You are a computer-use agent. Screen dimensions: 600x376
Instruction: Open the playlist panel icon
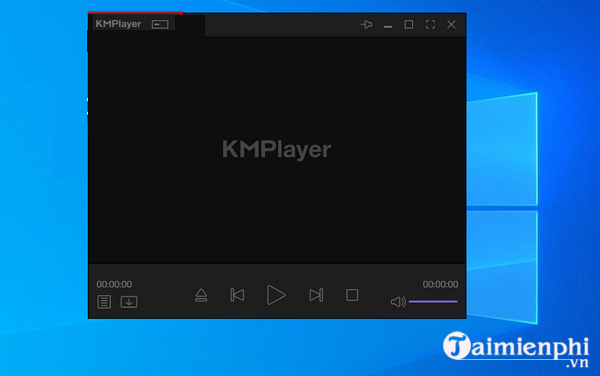[x=104, y=302]
